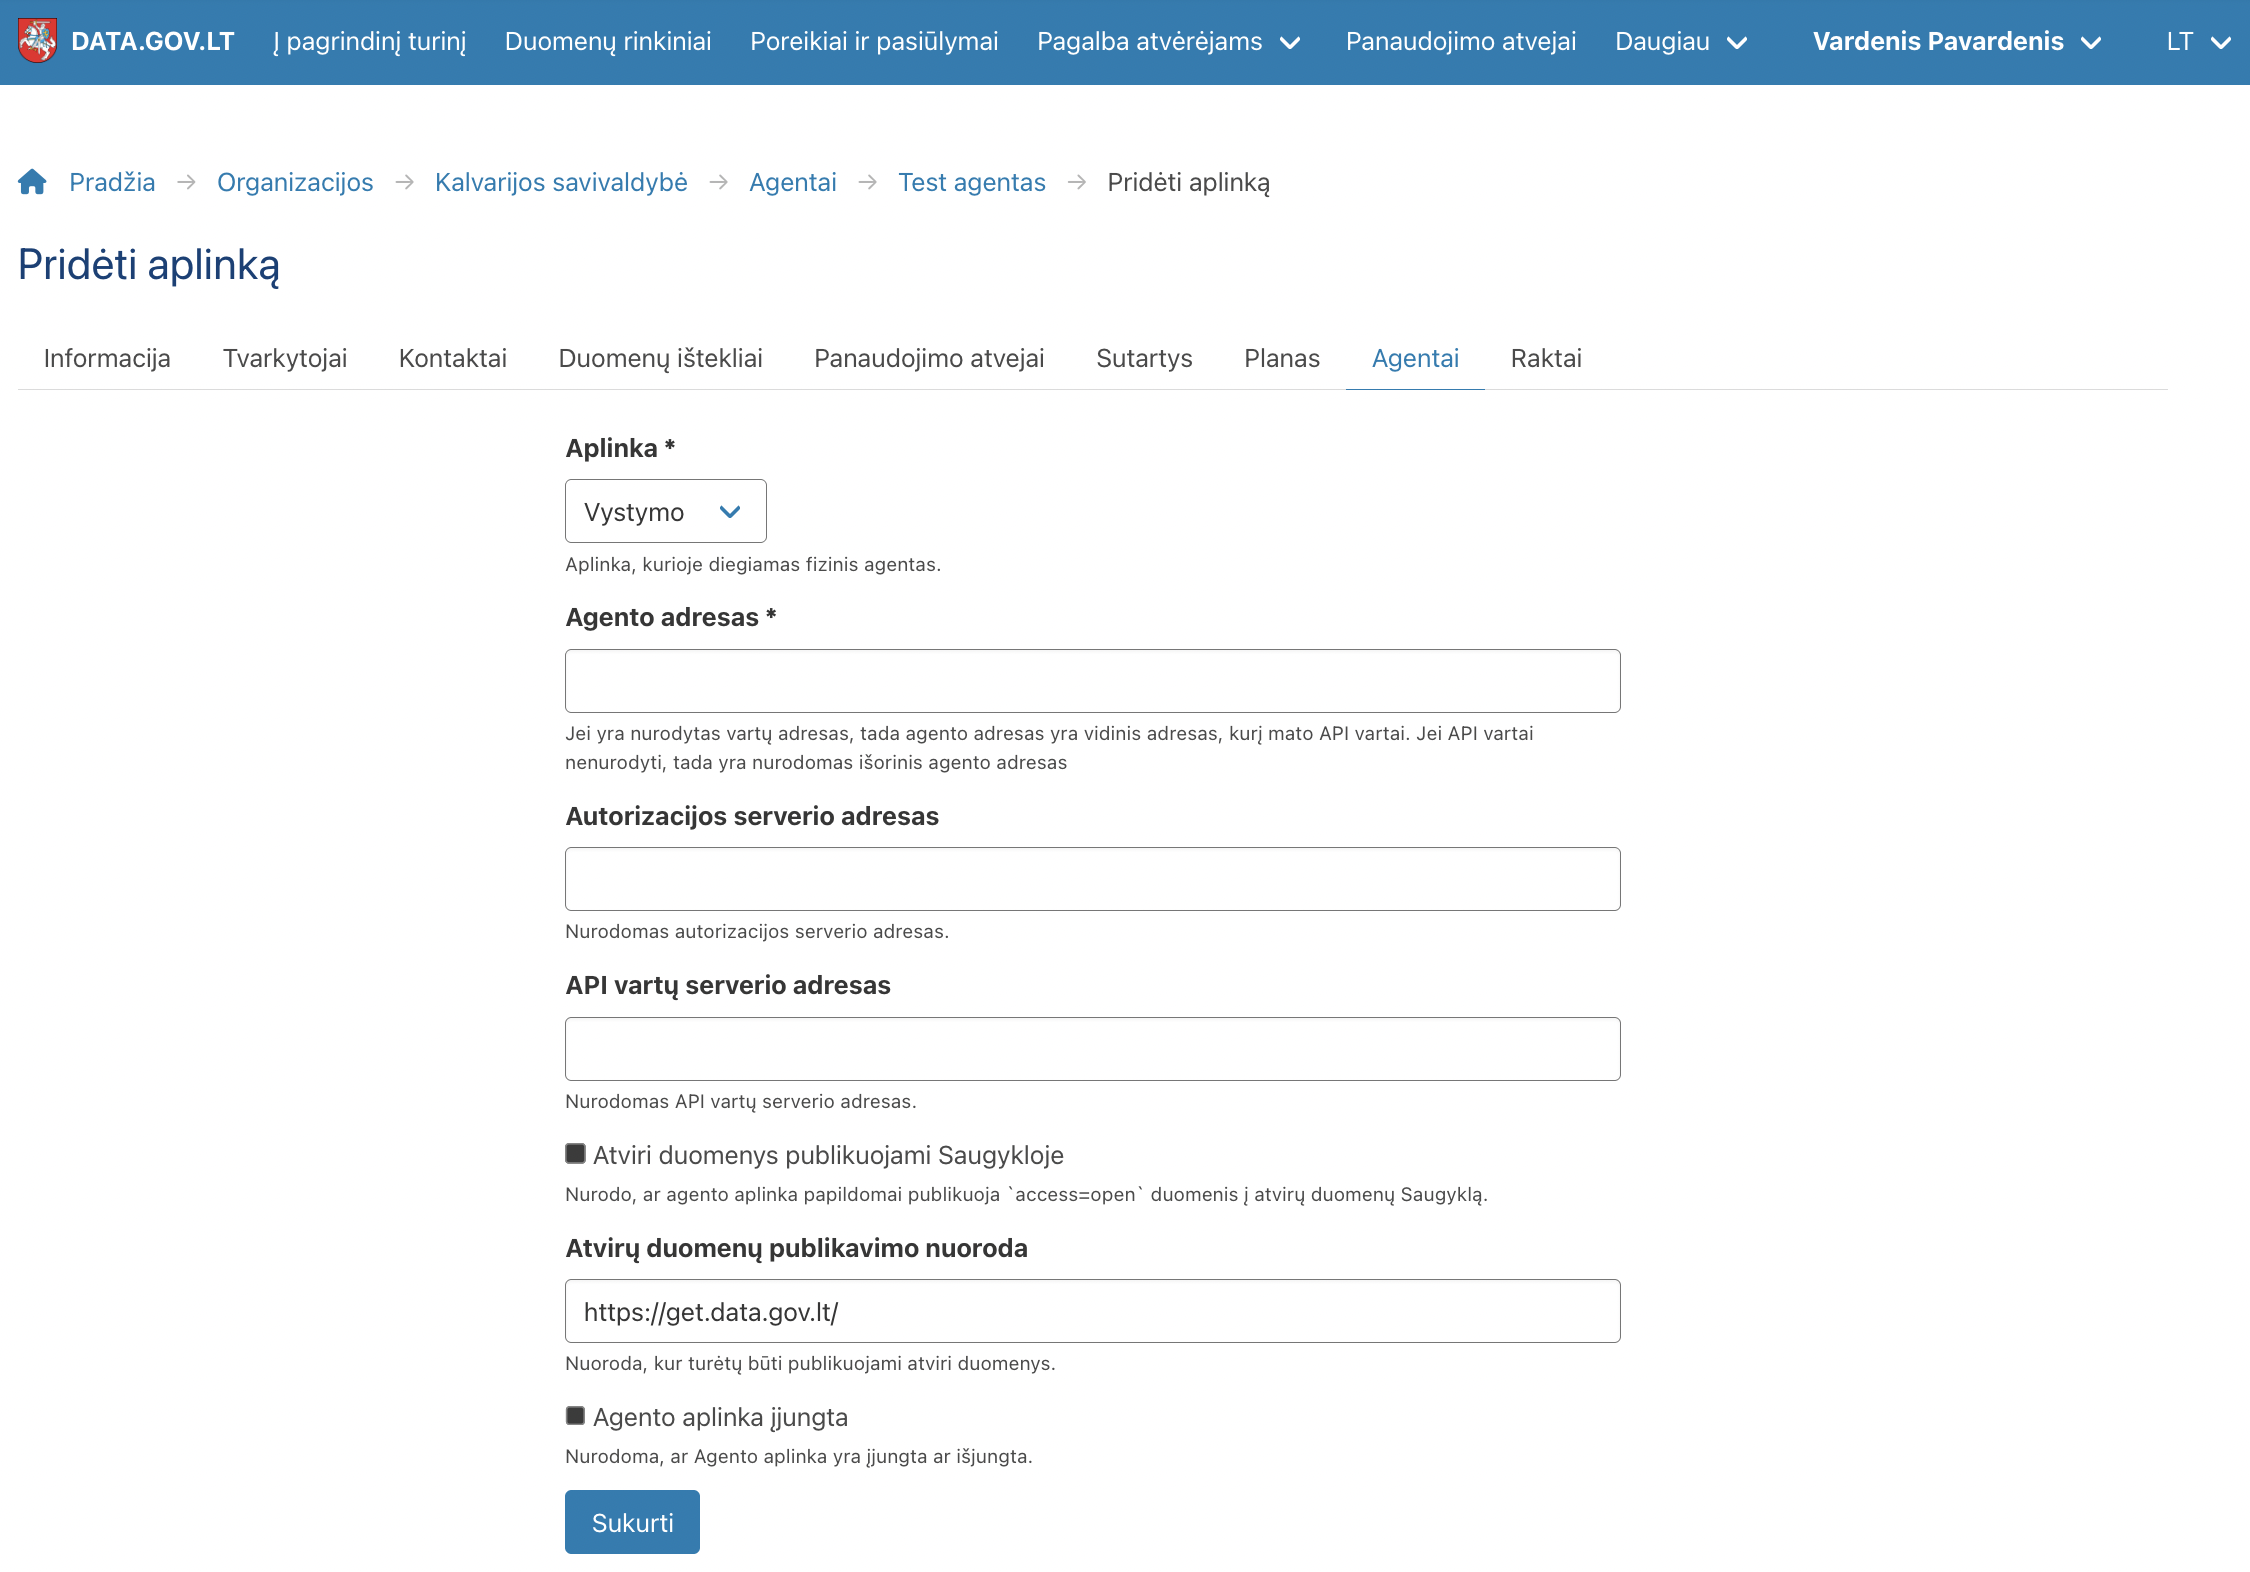
Task: Focus the Autorizacijos serverio adresas field
Action: tap(1092, 879)
